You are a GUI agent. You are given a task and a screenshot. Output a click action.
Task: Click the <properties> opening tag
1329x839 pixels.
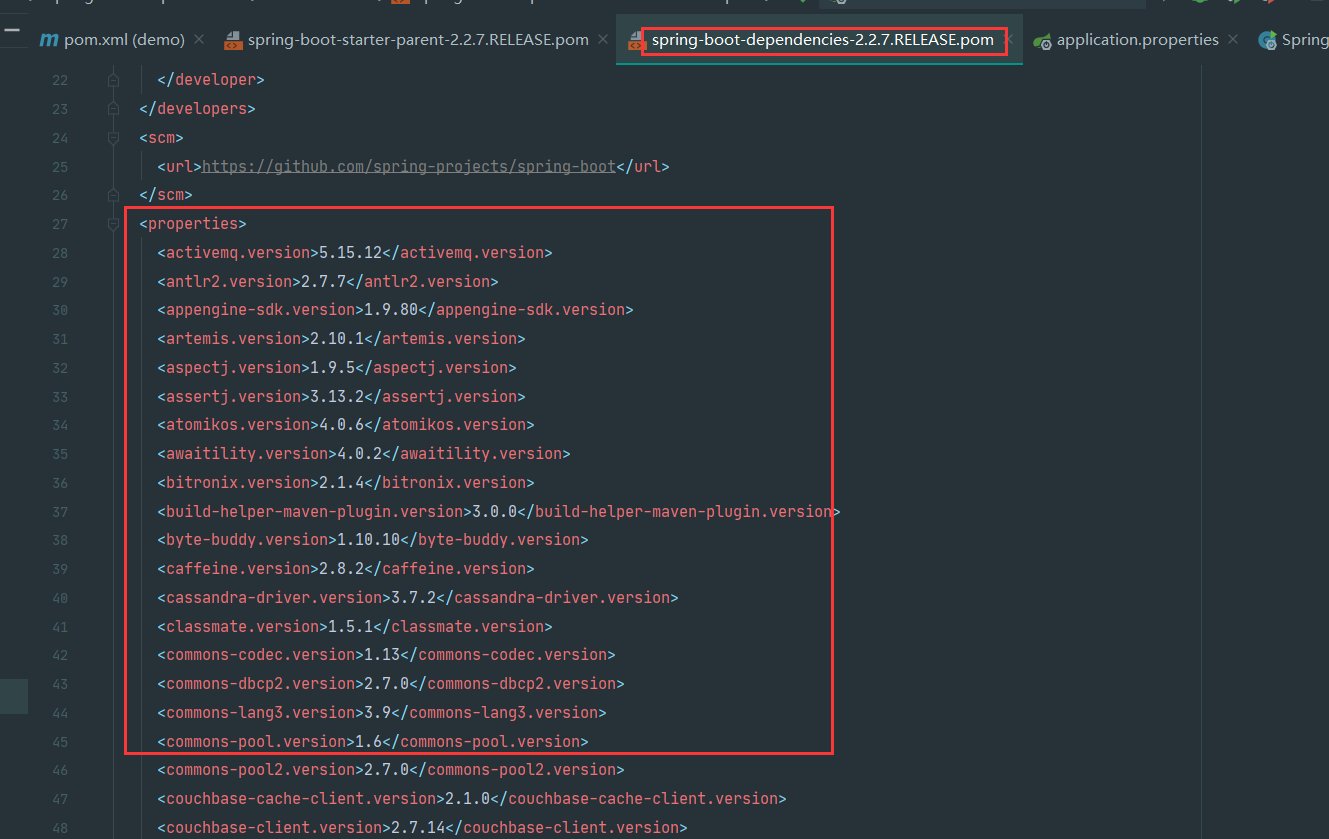[193, 224]
